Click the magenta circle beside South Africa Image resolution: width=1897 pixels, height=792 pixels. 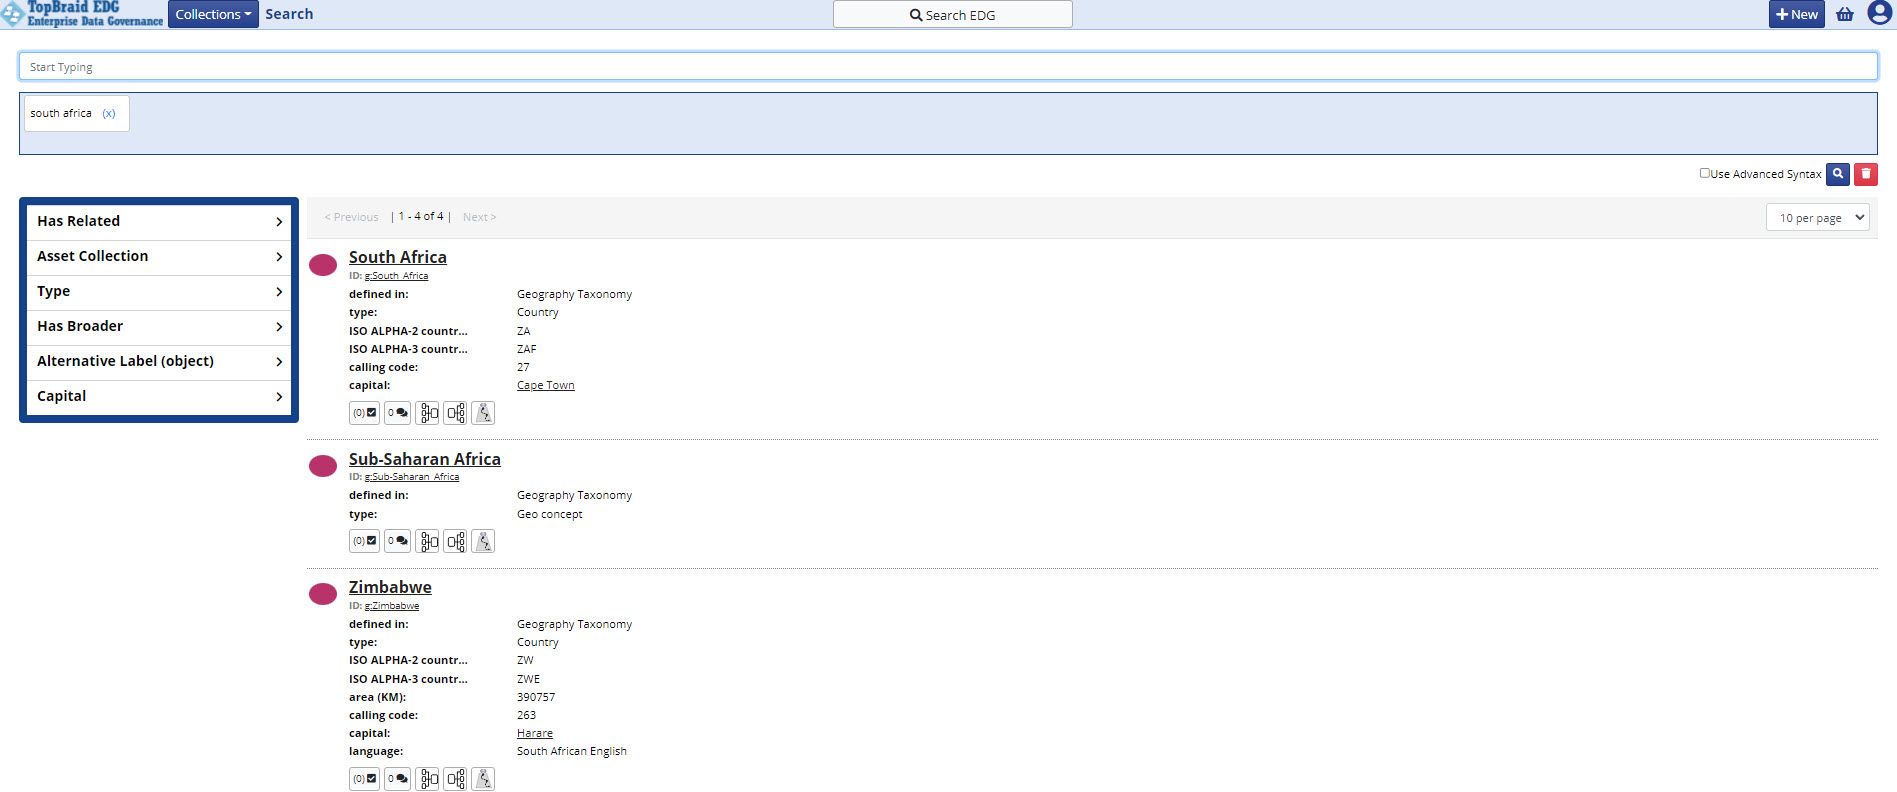323,265
